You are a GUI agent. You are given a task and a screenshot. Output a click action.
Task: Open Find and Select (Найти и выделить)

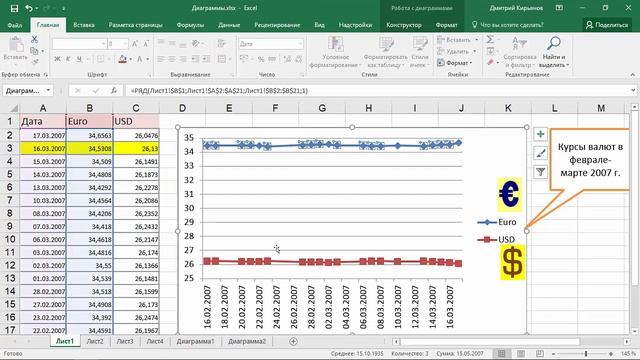point(554,52)
